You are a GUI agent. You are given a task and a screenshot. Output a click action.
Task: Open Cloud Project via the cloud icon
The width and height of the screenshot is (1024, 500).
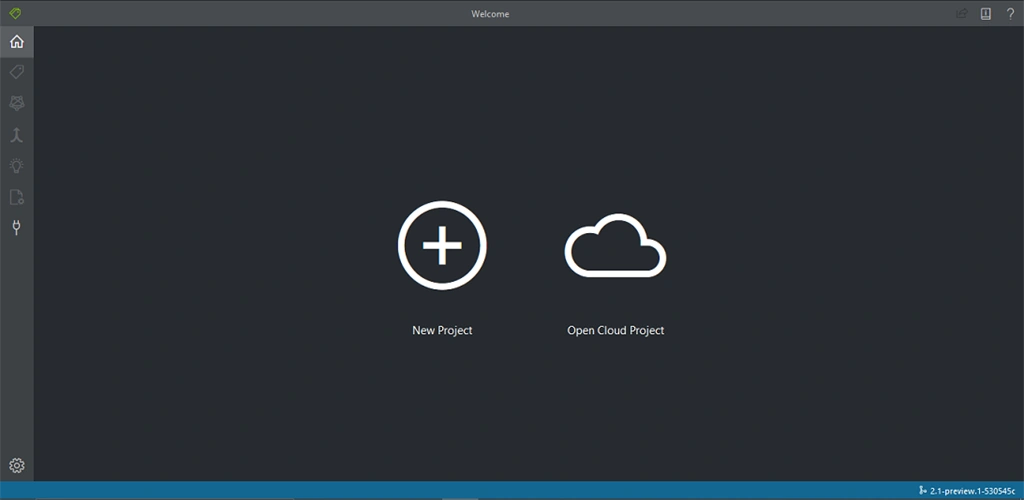(x=615, y=245)
